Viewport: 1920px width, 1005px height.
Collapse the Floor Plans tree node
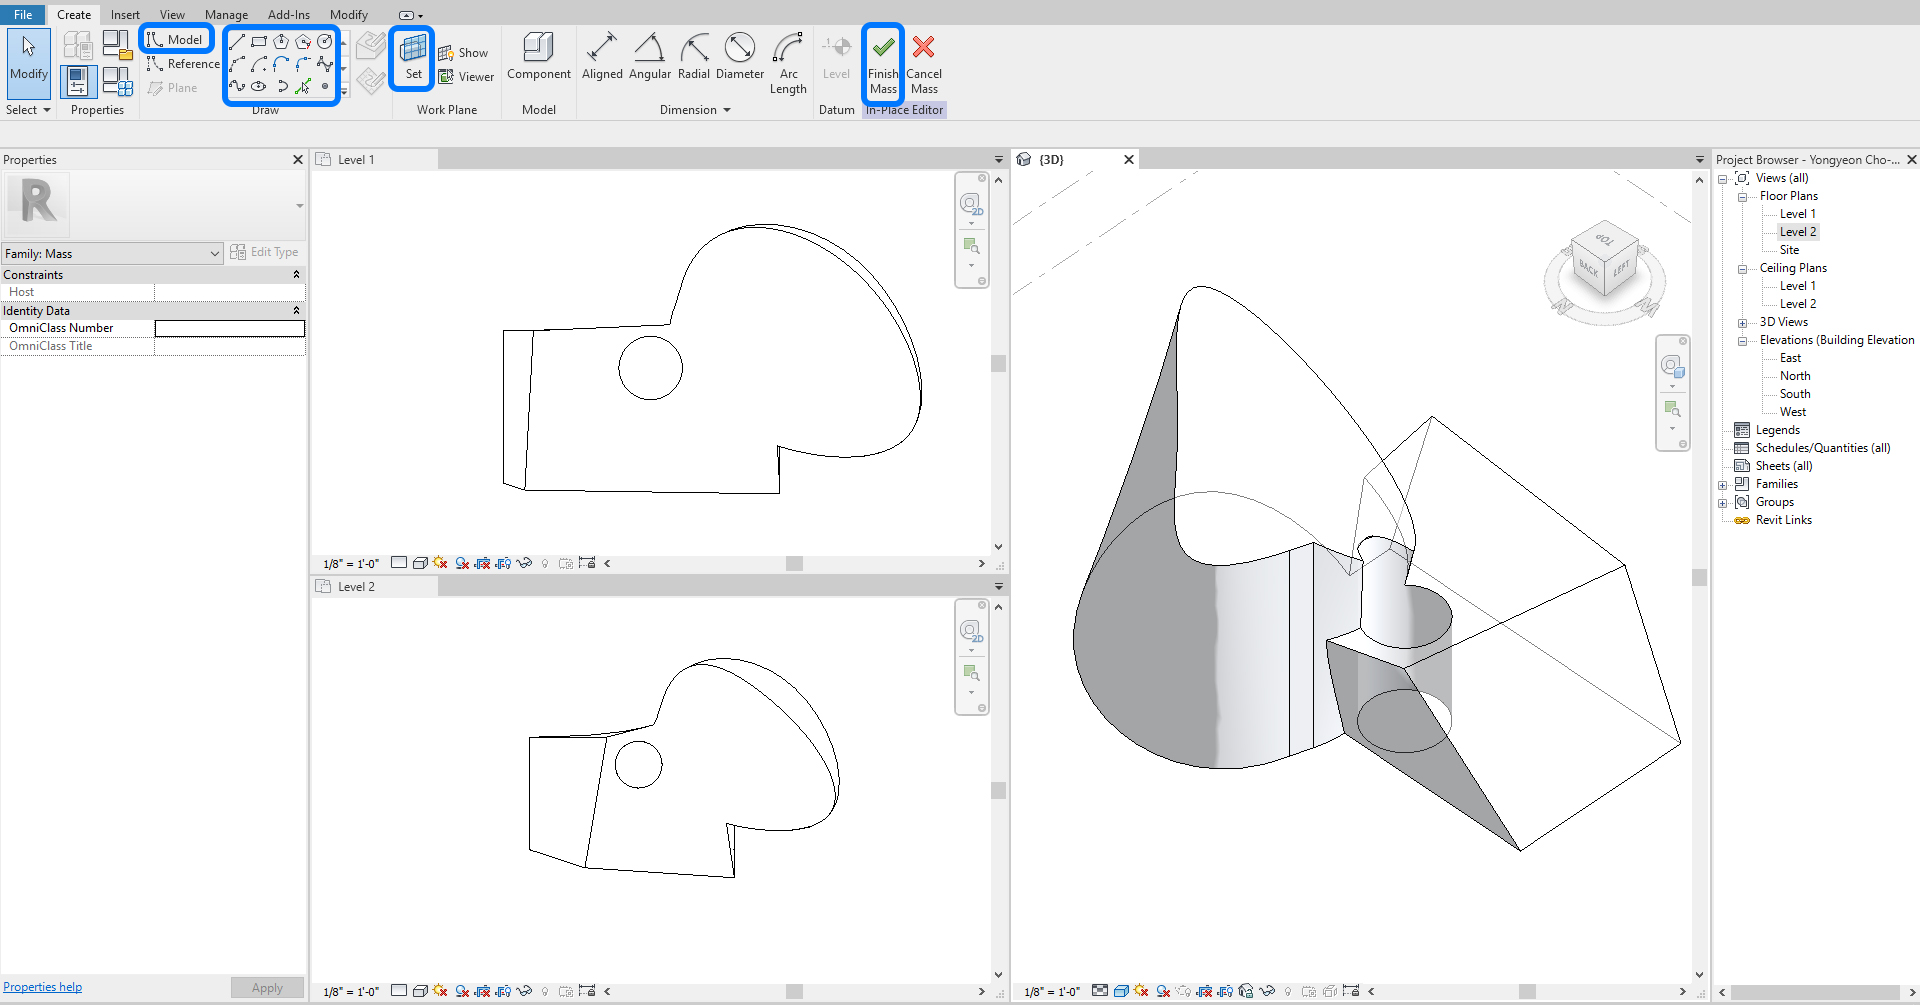pyautogui.click(x=1742, y=197)
